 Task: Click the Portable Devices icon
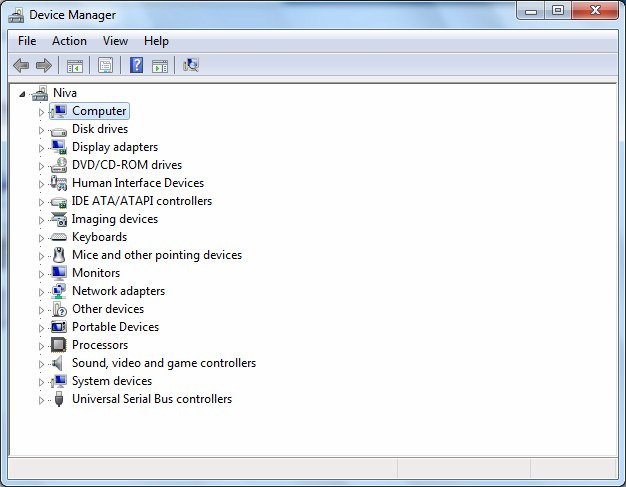pos(59,327)
